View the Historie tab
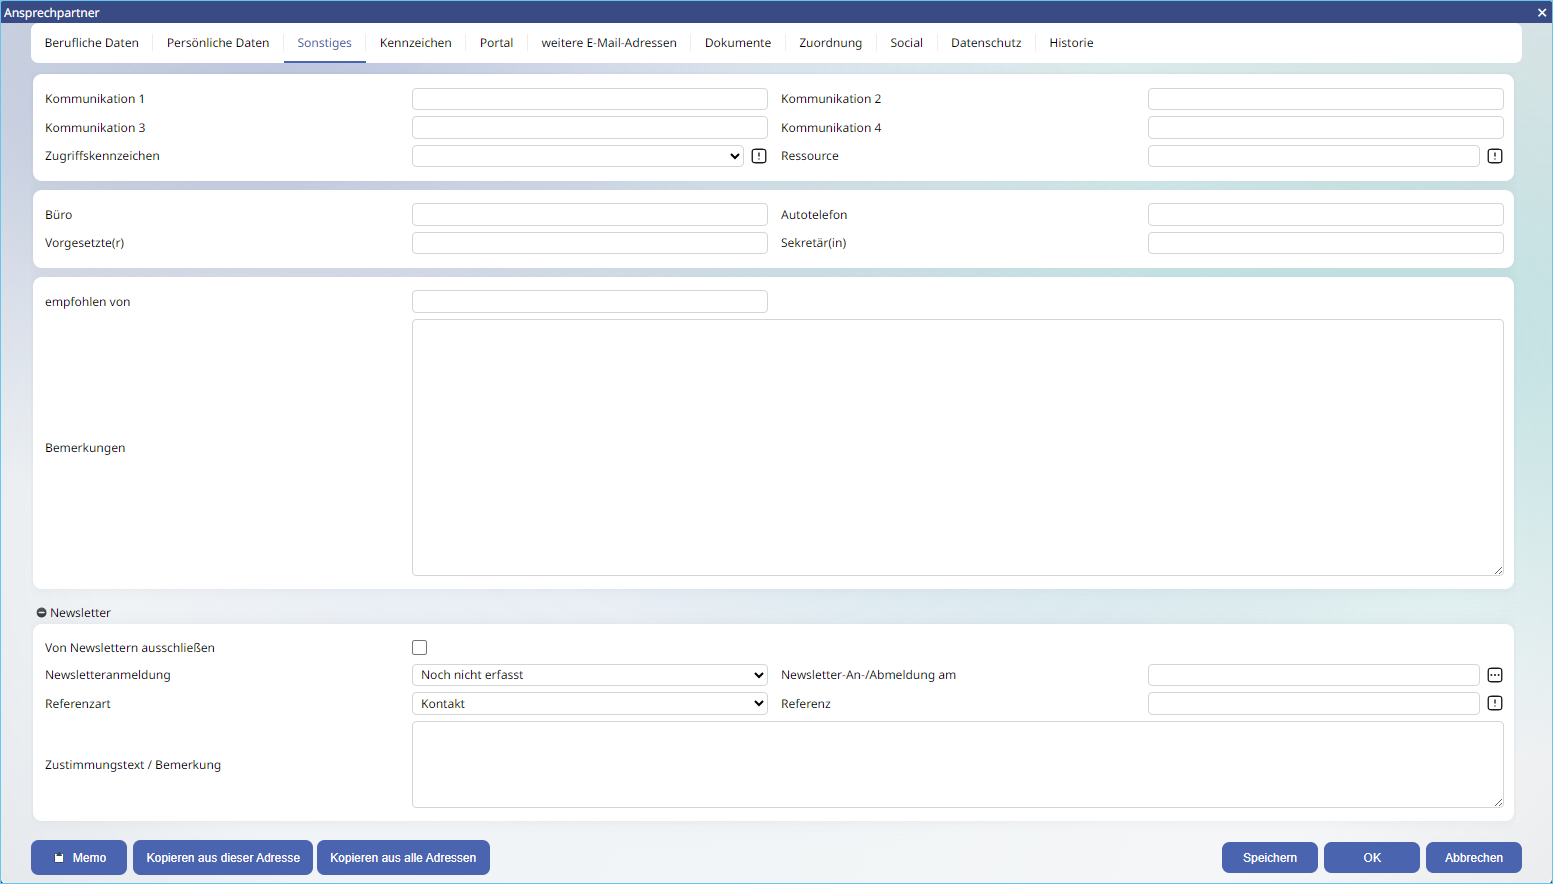This screenshot has width=1553, height=884. [x=1072, y=43]
